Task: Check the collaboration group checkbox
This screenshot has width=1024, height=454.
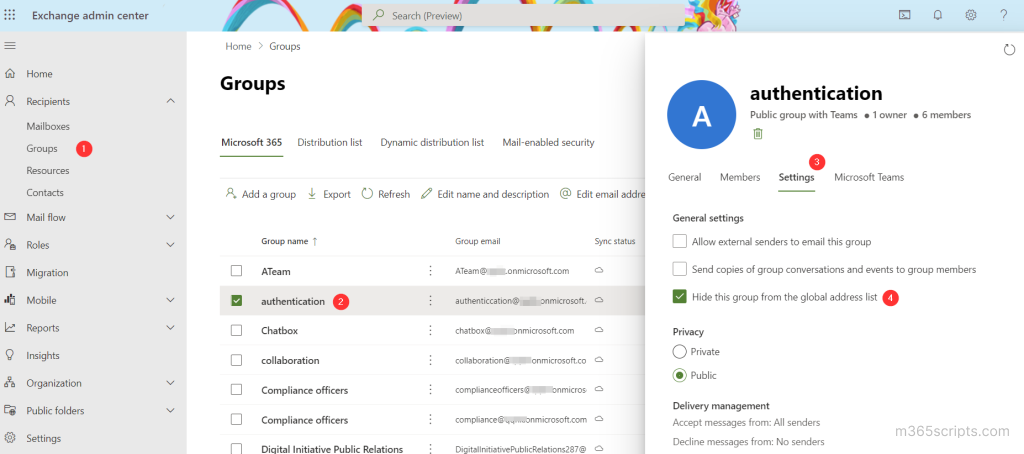Action: click(236, 360)
